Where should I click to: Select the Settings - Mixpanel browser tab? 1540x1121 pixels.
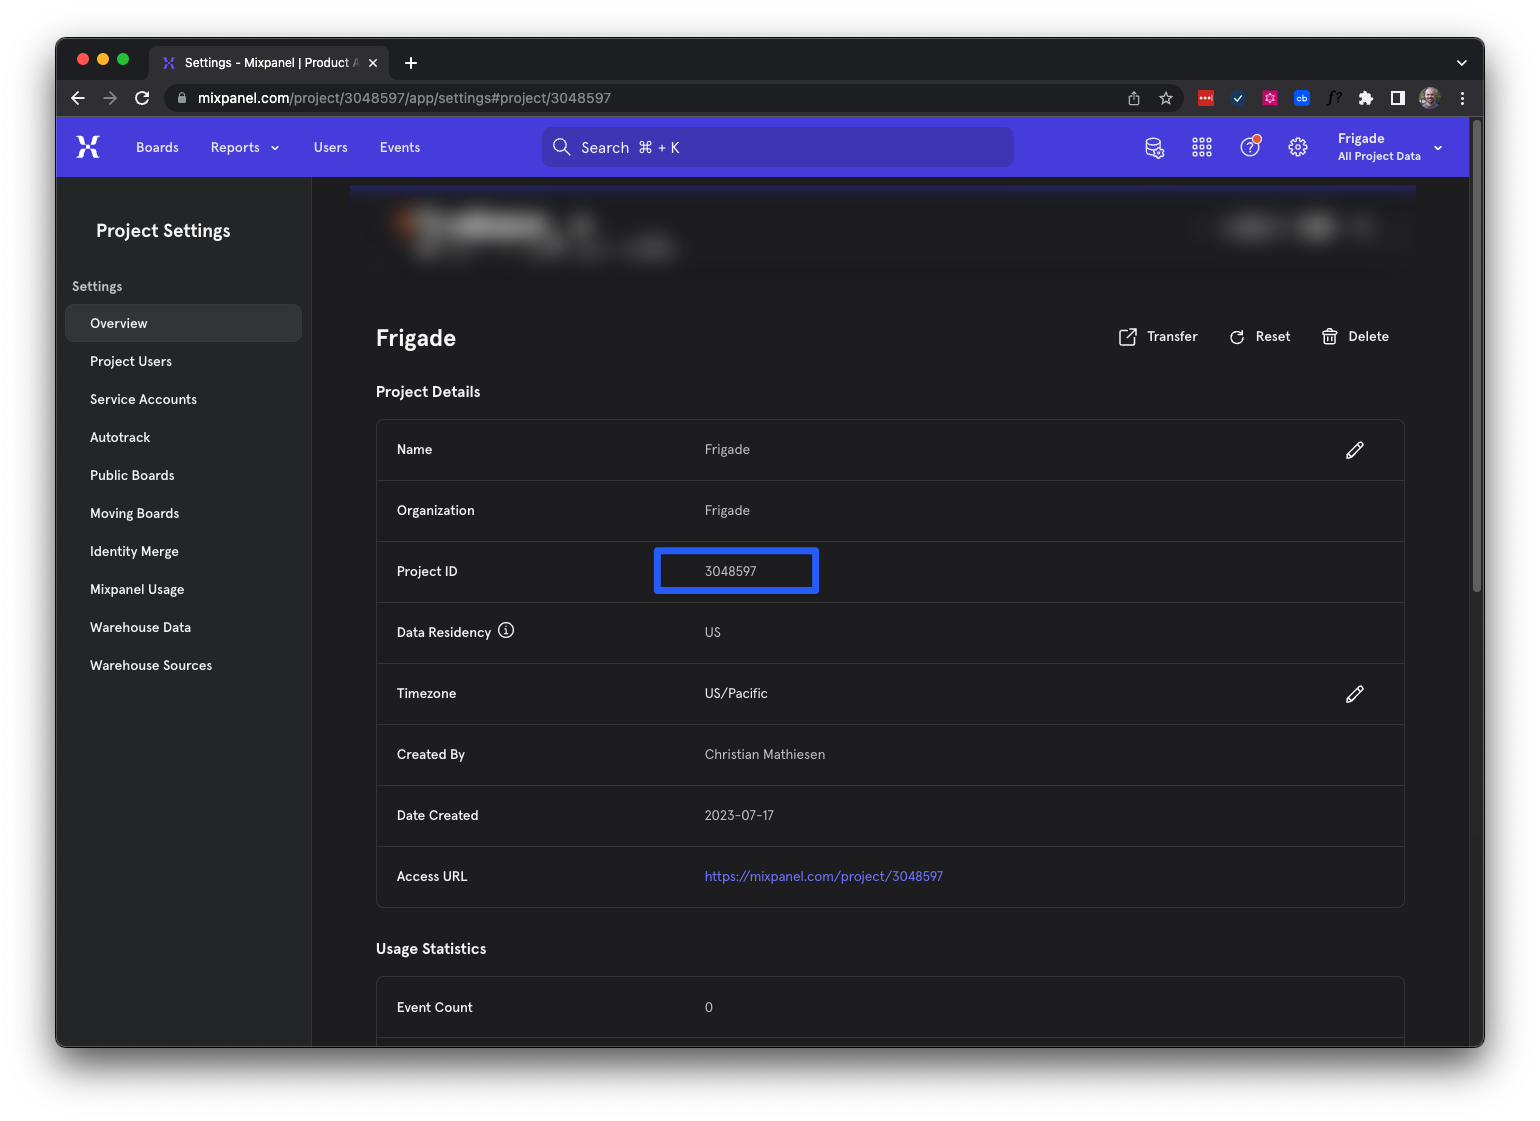(269, 63)
